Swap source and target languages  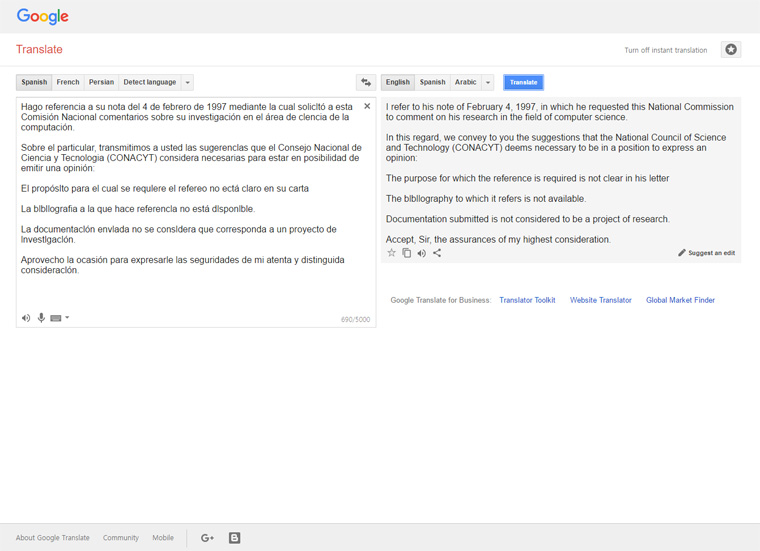[366, 82]
